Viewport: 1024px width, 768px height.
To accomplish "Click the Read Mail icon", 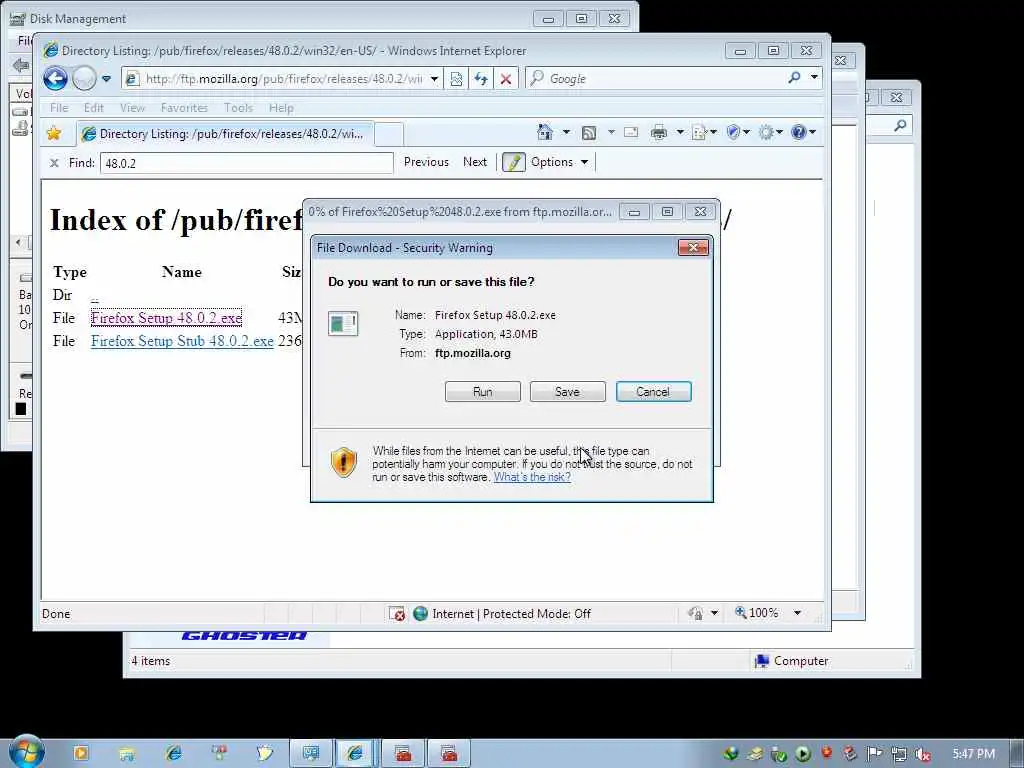I will pos(631,133).
